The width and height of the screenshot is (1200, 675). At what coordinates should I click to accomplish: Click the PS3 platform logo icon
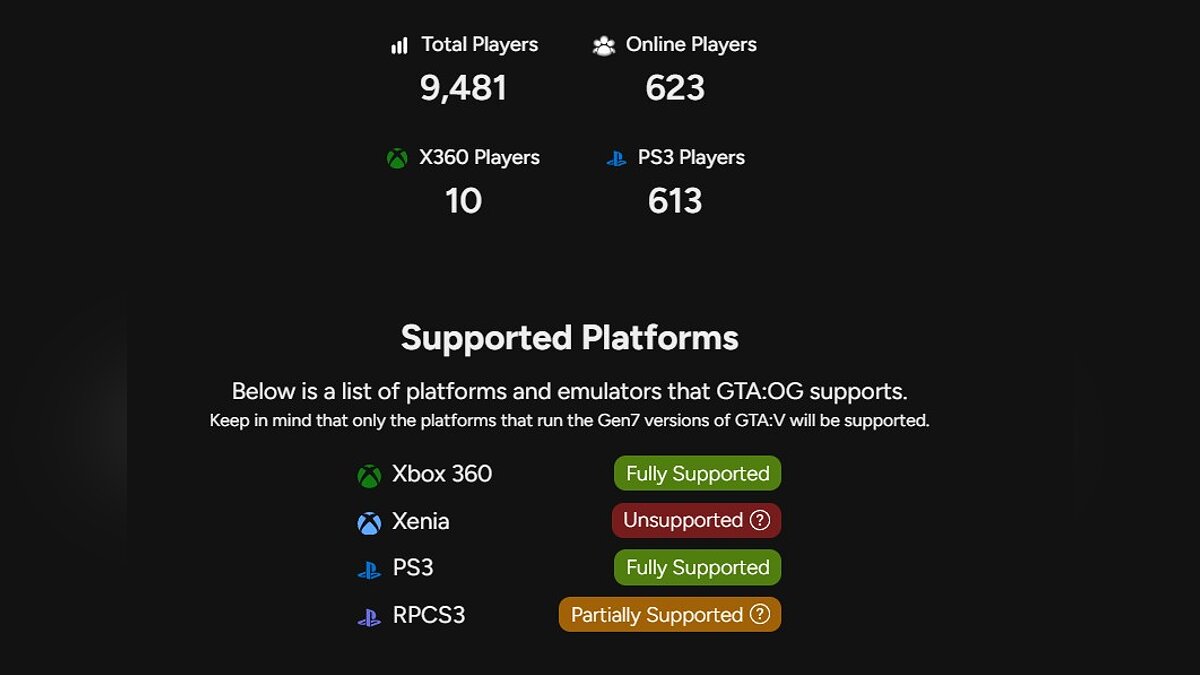[x=369, y=570]
